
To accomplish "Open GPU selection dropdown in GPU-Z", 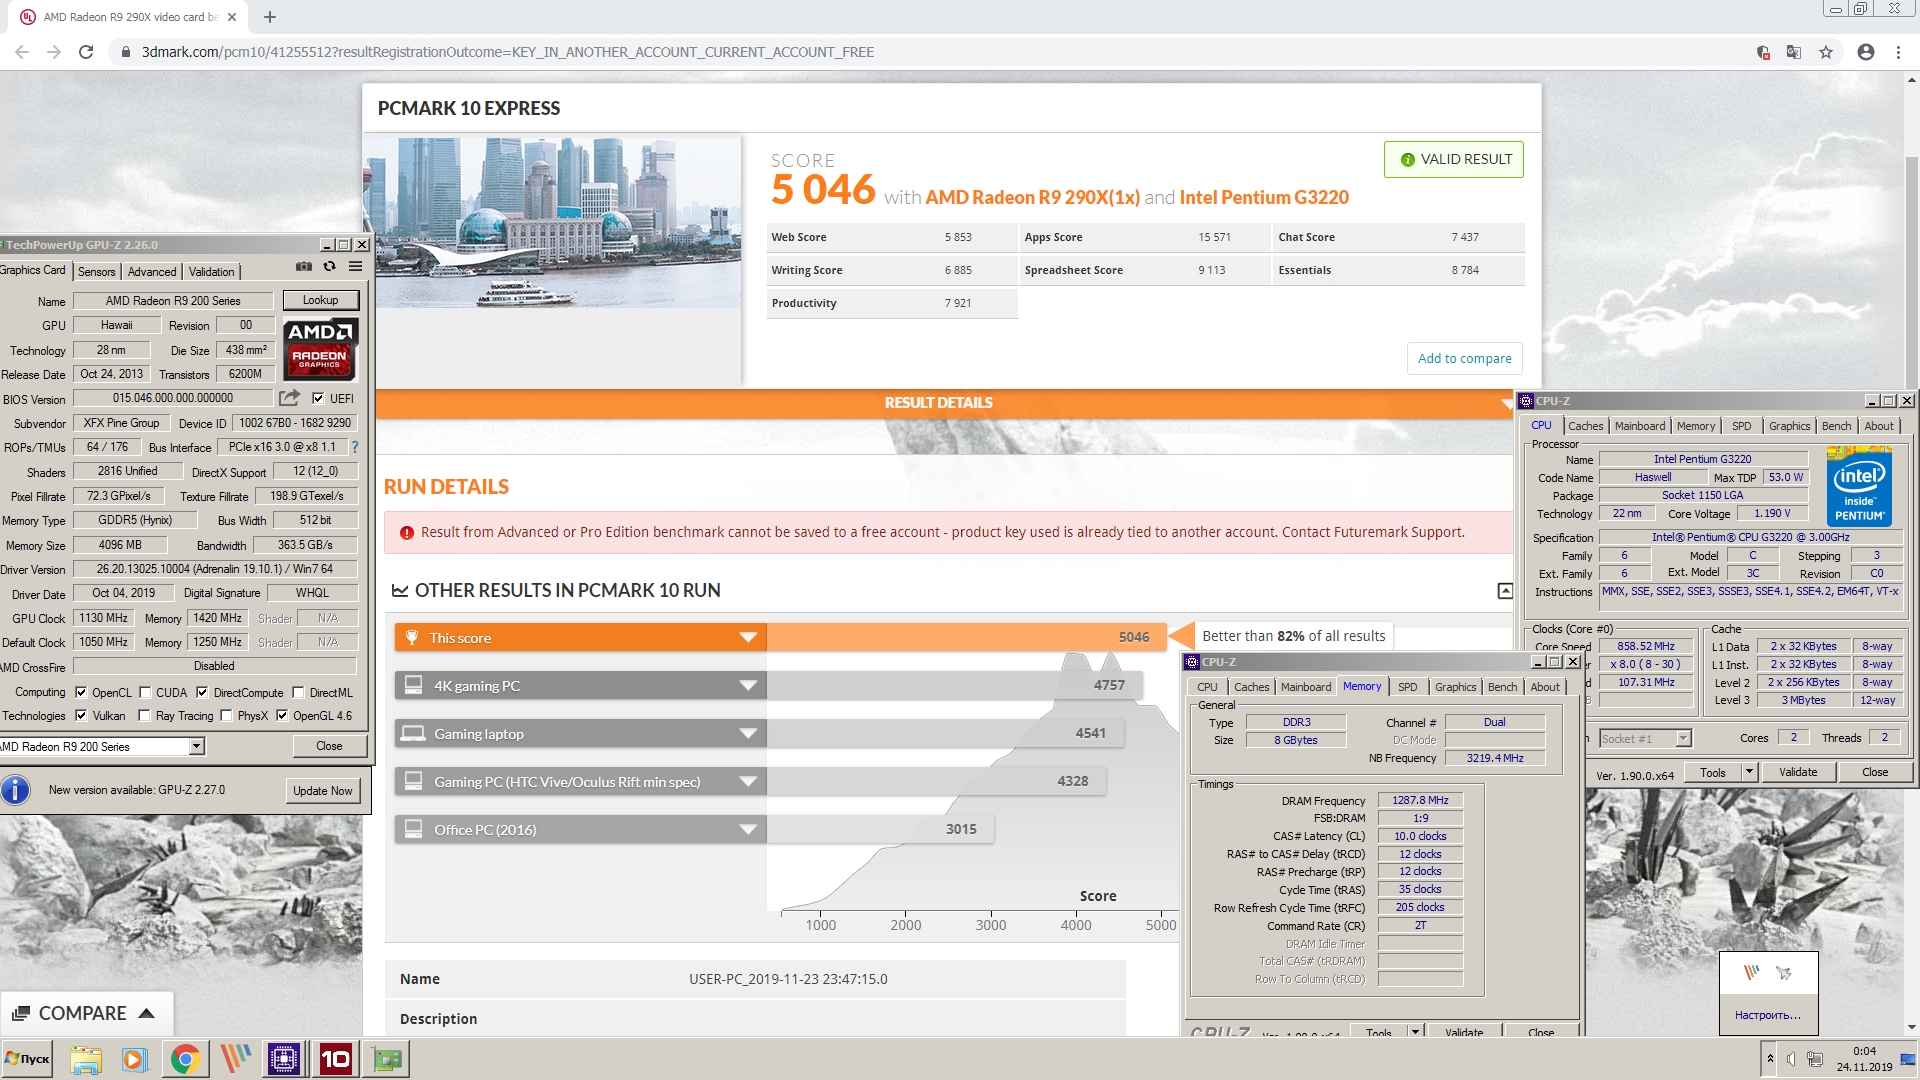I will pyautogui.click(x=196, y=746).
